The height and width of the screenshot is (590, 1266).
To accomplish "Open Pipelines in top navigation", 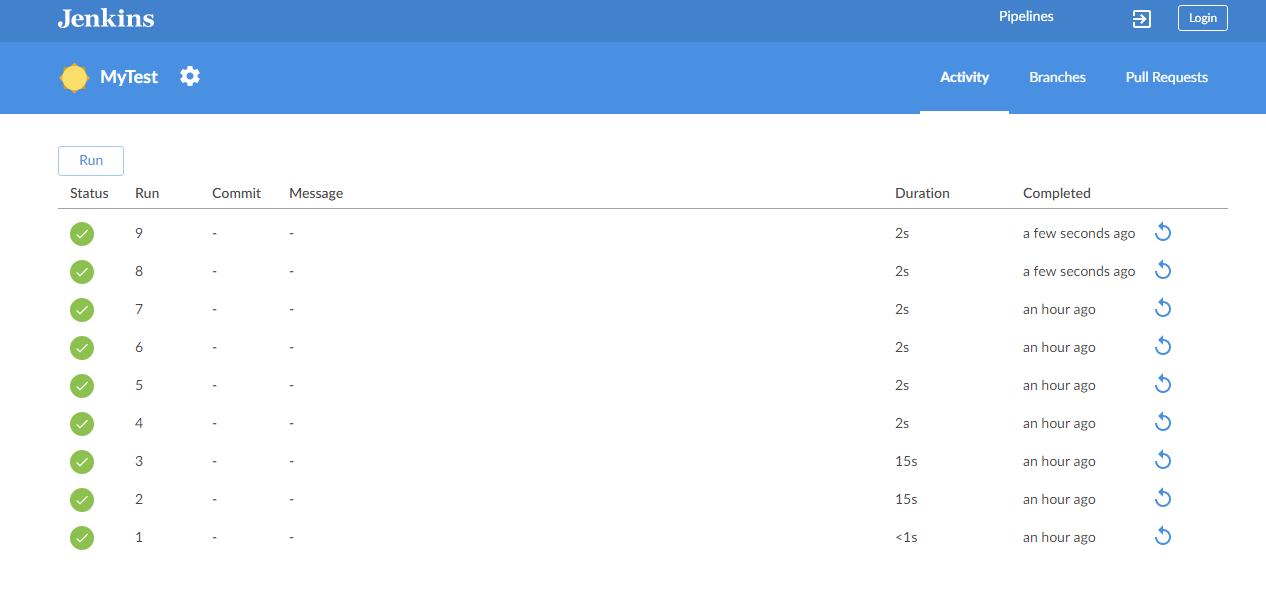I will click(x=1026, y=17).
